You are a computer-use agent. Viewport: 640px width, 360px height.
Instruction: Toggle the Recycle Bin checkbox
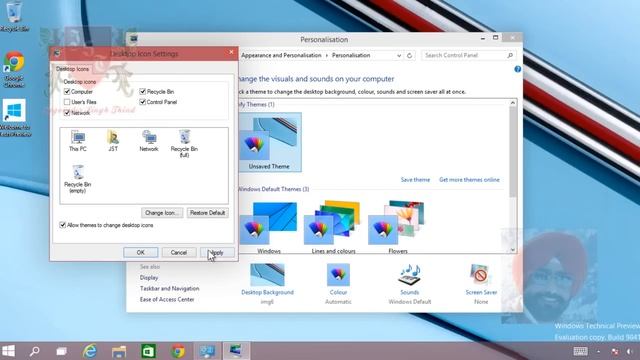pos(142,91)
